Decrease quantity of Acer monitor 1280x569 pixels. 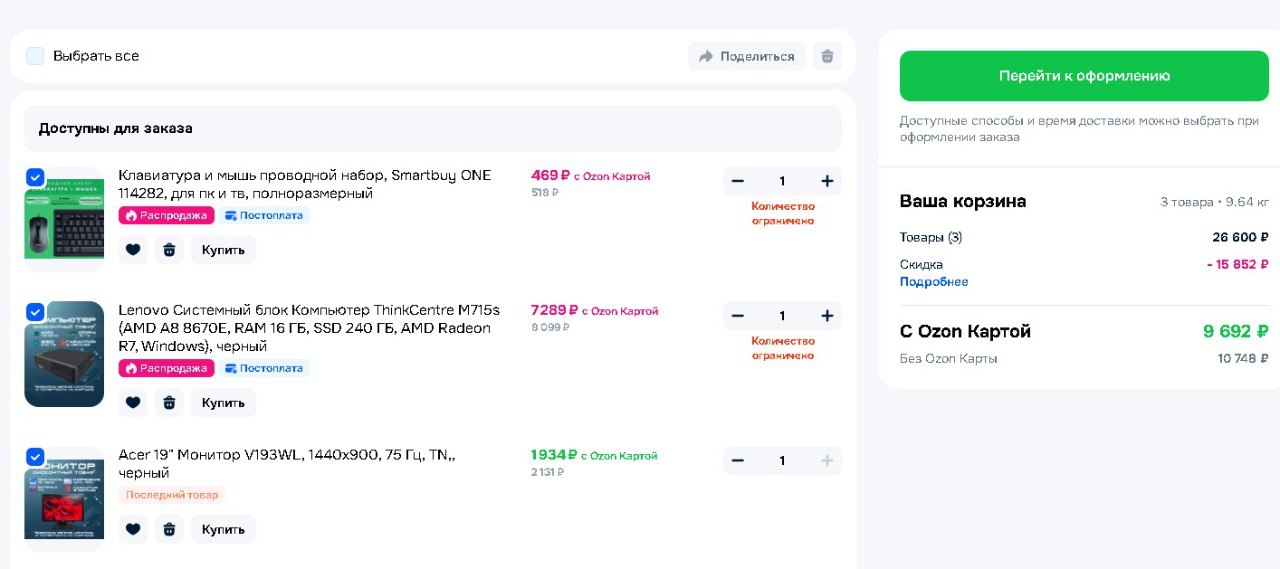[x=738, y=461]
